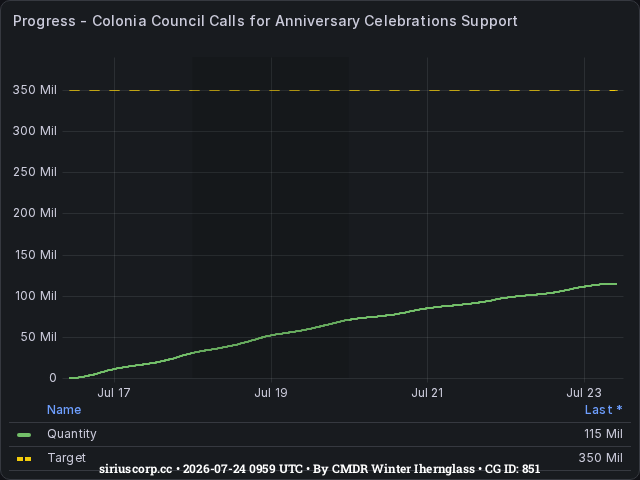Click the green Quantity color swatch
The image size is (640, 480).
[24, 435]
